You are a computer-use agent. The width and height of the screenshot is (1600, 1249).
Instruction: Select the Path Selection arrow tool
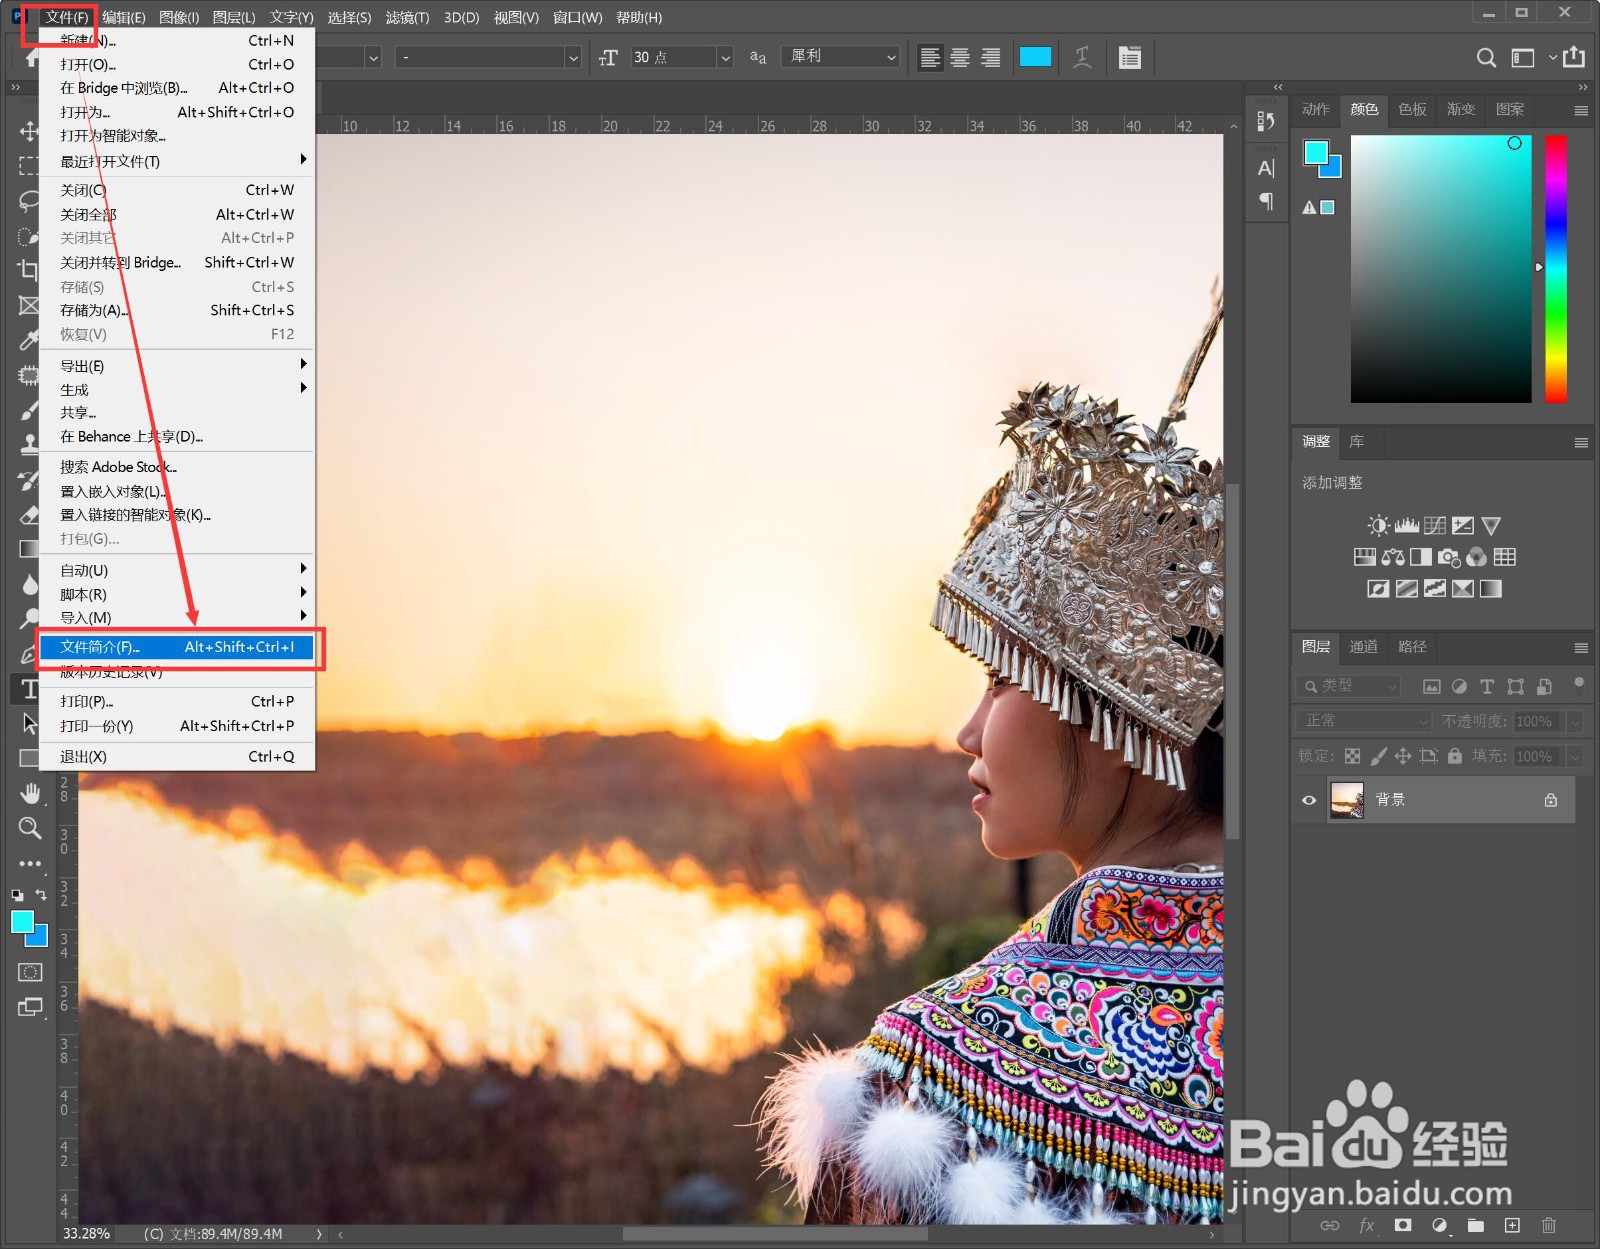tap(30, 723)
